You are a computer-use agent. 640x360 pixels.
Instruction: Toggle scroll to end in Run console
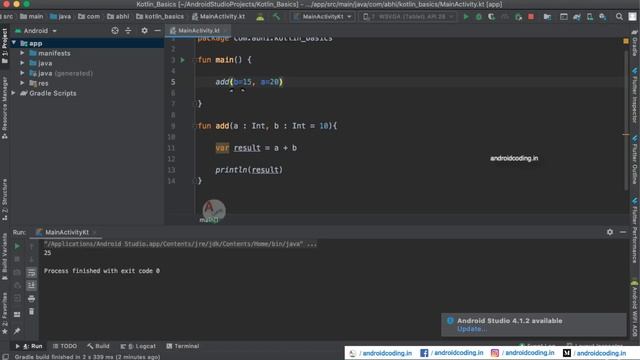click(31, 285)
